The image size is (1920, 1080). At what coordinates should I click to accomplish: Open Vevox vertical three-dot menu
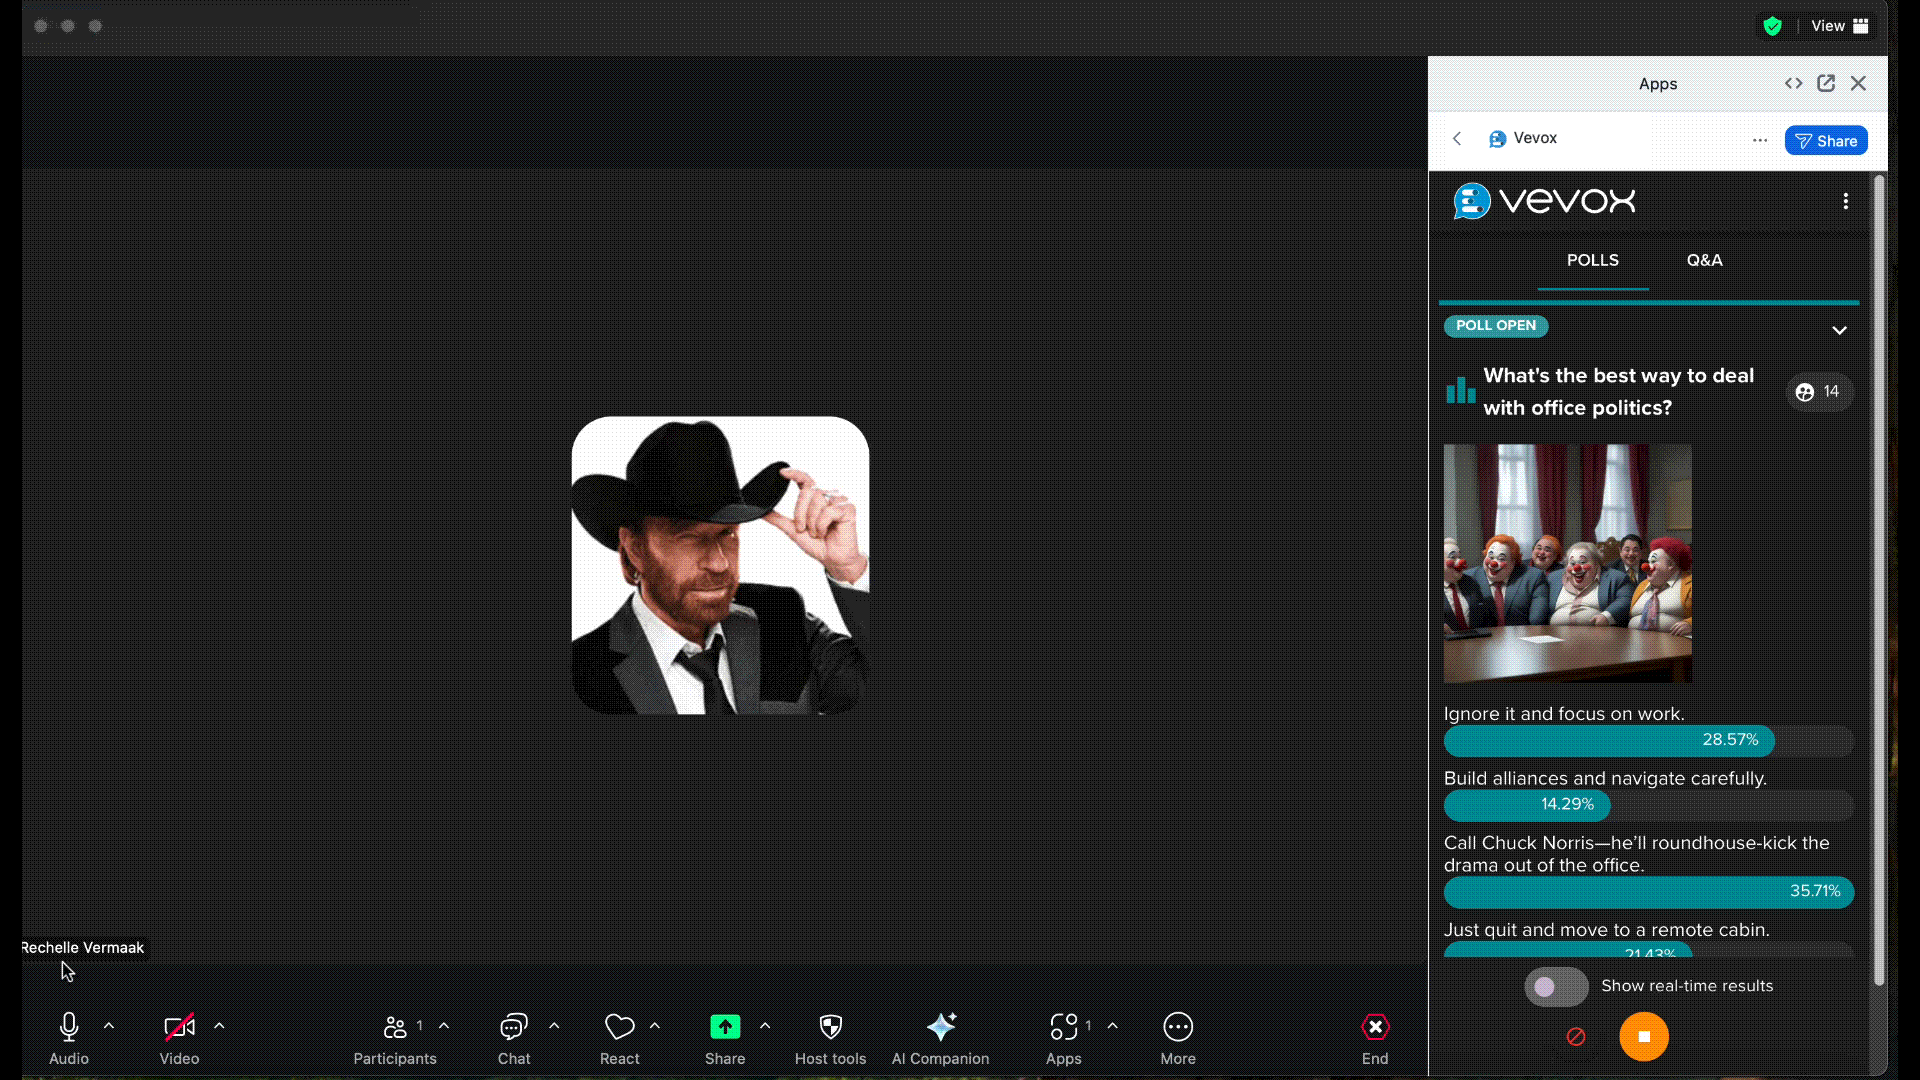(1846, 201)
